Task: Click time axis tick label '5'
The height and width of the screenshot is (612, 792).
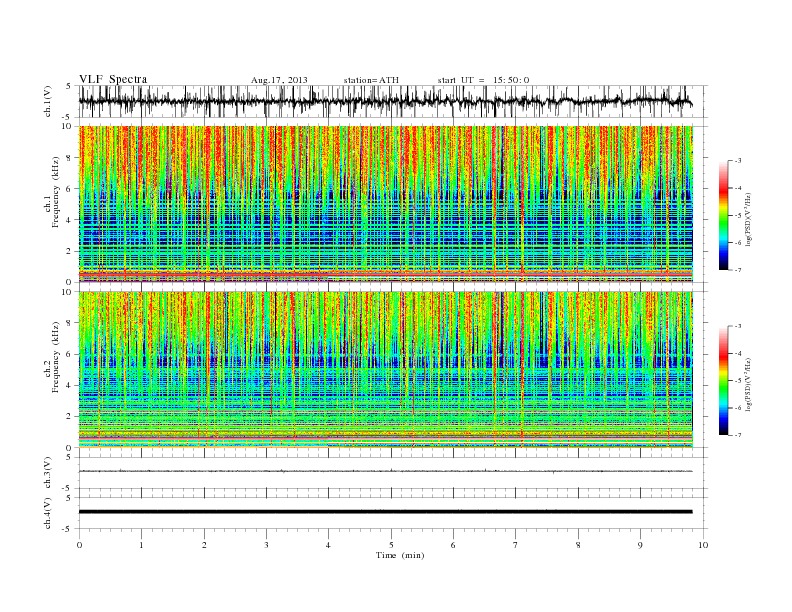Action: [x=391, y=545]
